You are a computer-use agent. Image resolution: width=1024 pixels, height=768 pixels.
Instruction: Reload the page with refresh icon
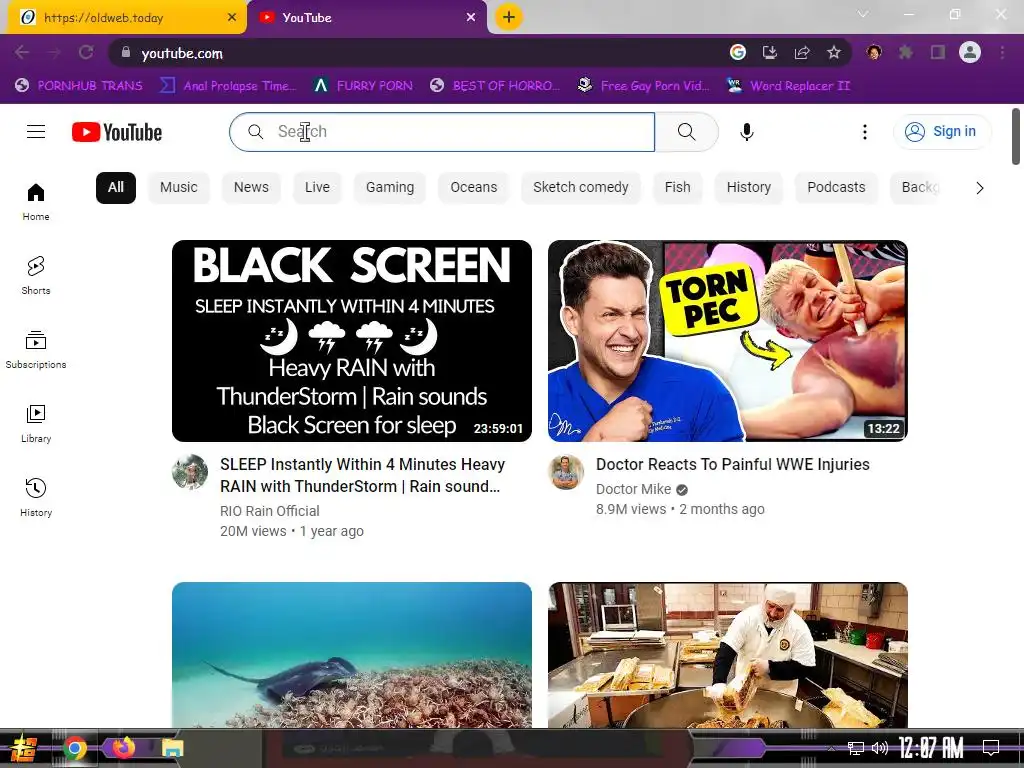[x=86, y=53]
